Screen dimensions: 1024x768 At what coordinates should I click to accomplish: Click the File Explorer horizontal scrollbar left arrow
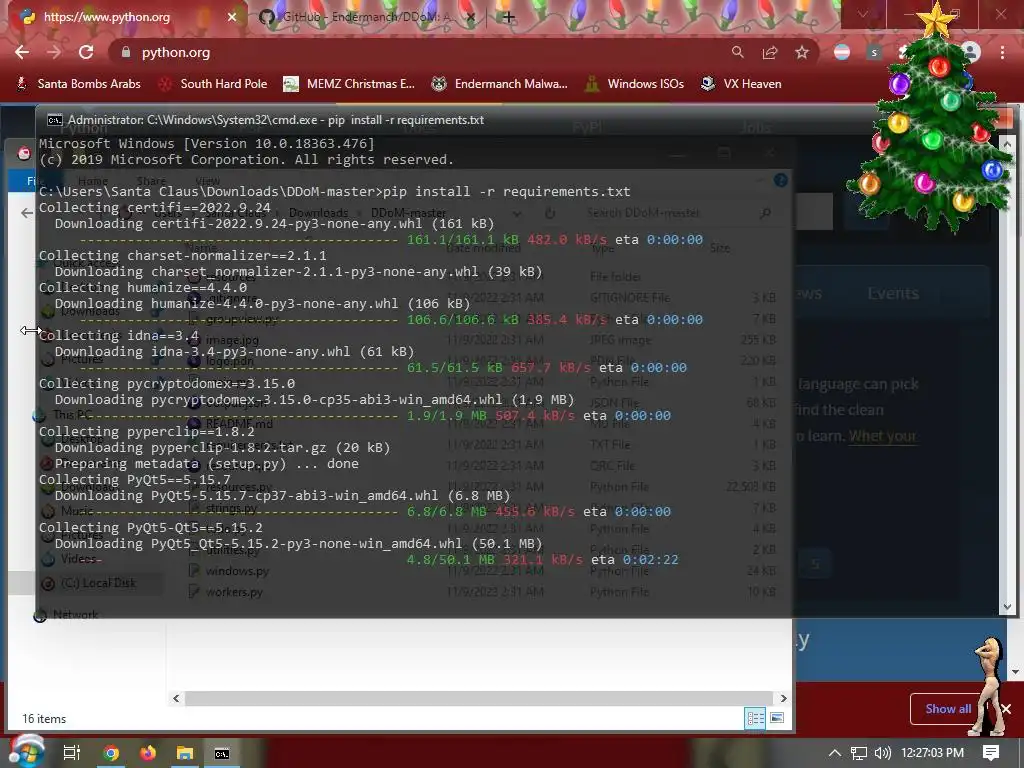point(176,698)
